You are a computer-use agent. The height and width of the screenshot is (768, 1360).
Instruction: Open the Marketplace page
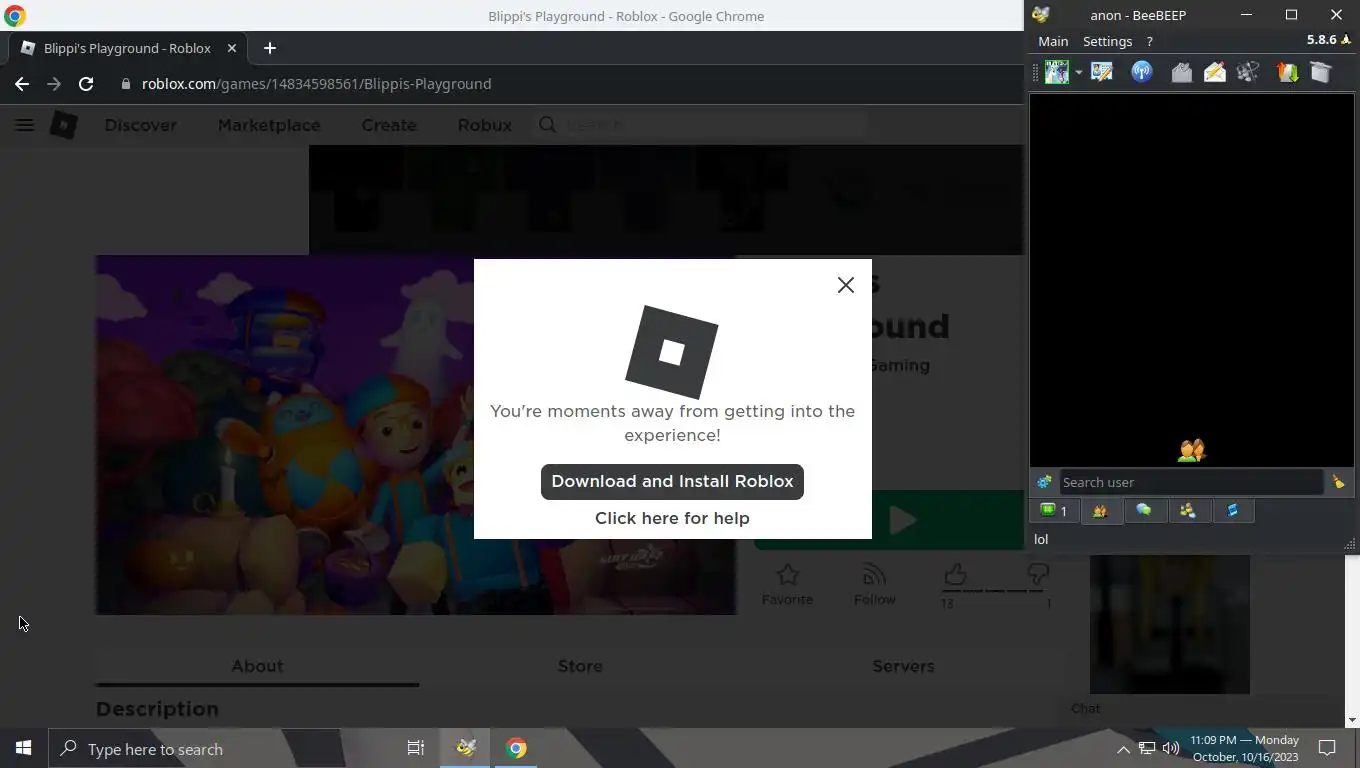point(269,125)
